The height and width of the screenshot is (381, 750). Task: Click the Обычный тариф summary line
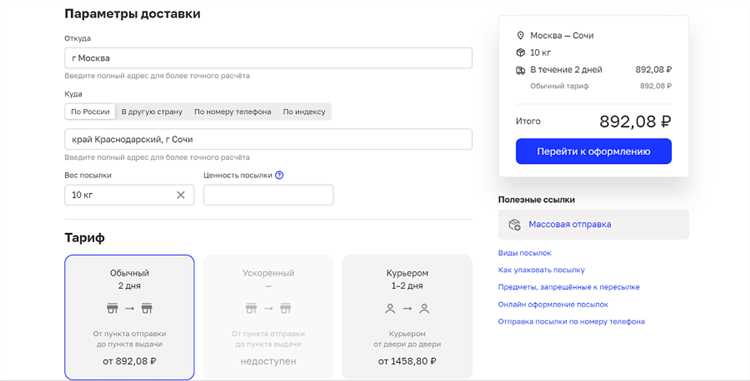tap(560, 86)
